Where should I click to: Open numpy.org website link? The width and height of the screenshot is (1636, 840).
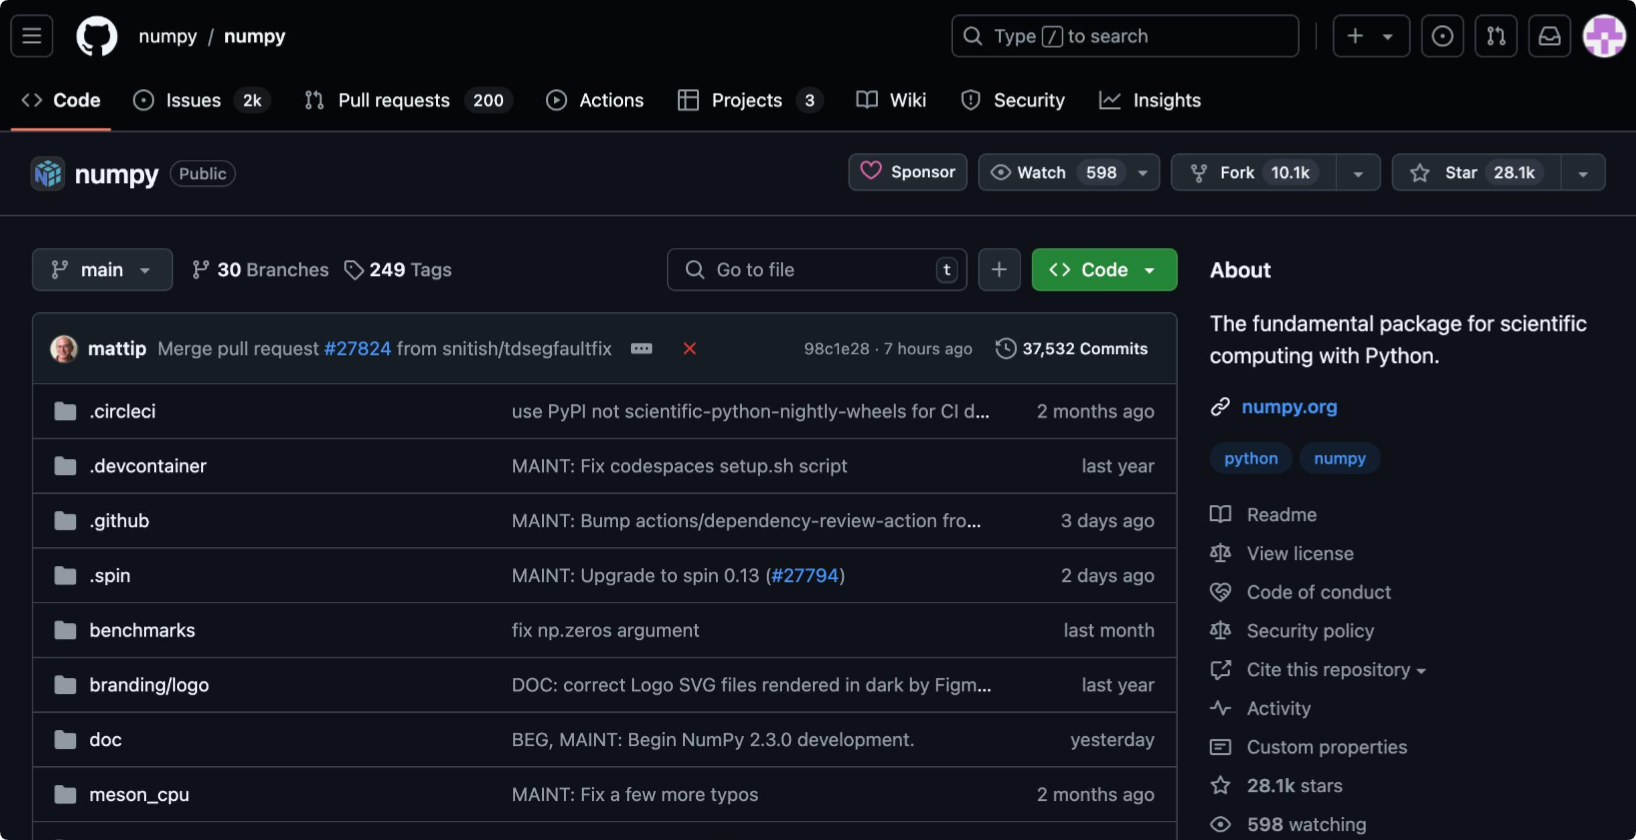[1289, 407]
